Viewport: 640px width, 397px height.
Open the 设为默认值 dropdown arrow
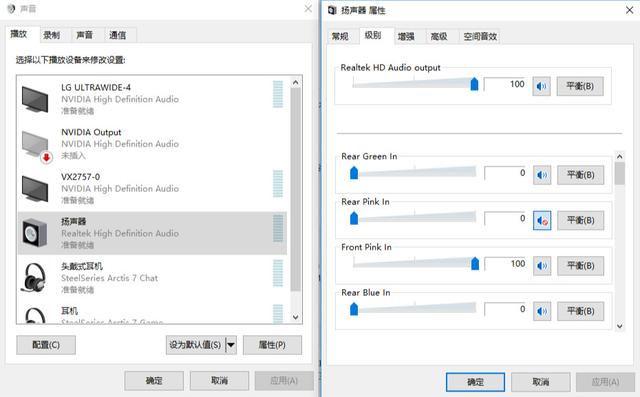click(231, 345)
